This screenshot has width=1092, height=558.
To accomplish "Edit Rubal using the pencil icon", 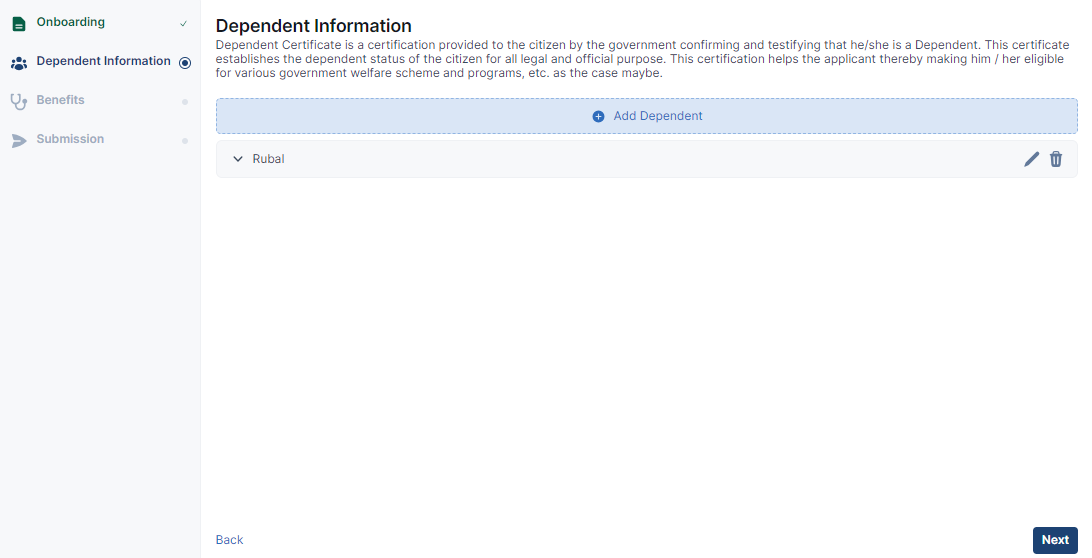I will (x=1031, y=159).
